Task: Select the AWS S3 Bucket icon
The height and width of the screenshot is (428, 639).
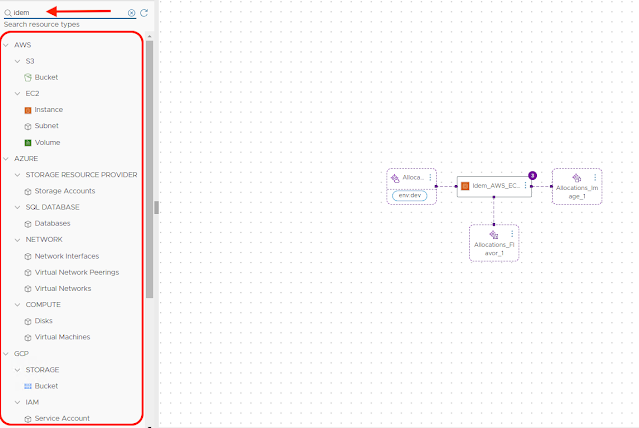Action: coord(28,77)
